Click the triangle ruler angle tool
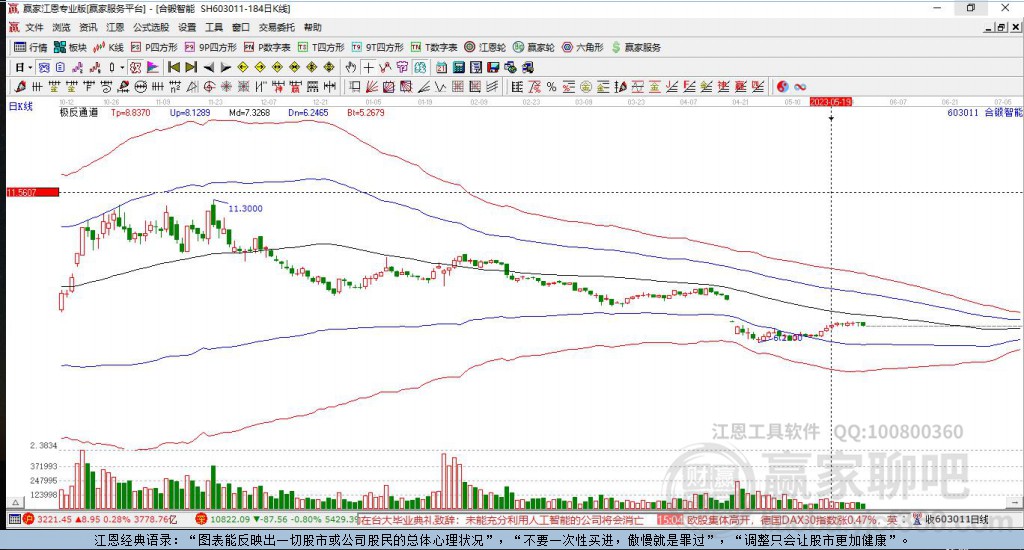The width and height of the screenshot is (1024, 550). [x=192, y=87]
